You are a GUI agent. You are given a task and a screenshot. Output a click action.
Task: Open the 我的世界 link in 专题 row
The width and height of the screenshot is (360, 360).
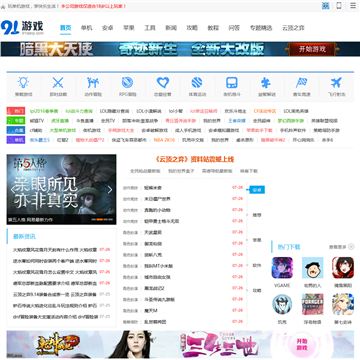point(212,121)
